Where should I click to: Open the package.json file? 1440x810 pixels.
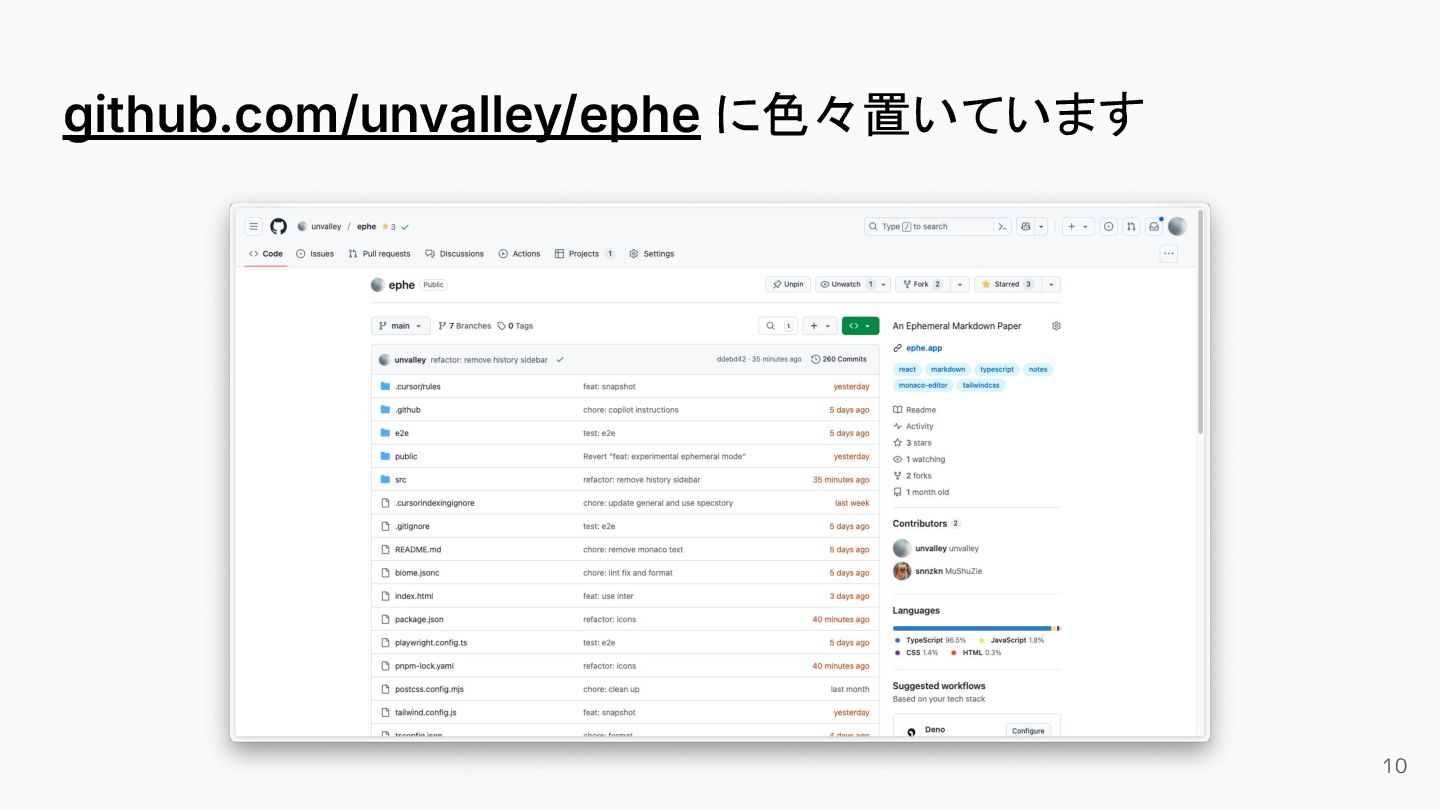[419, 620]
